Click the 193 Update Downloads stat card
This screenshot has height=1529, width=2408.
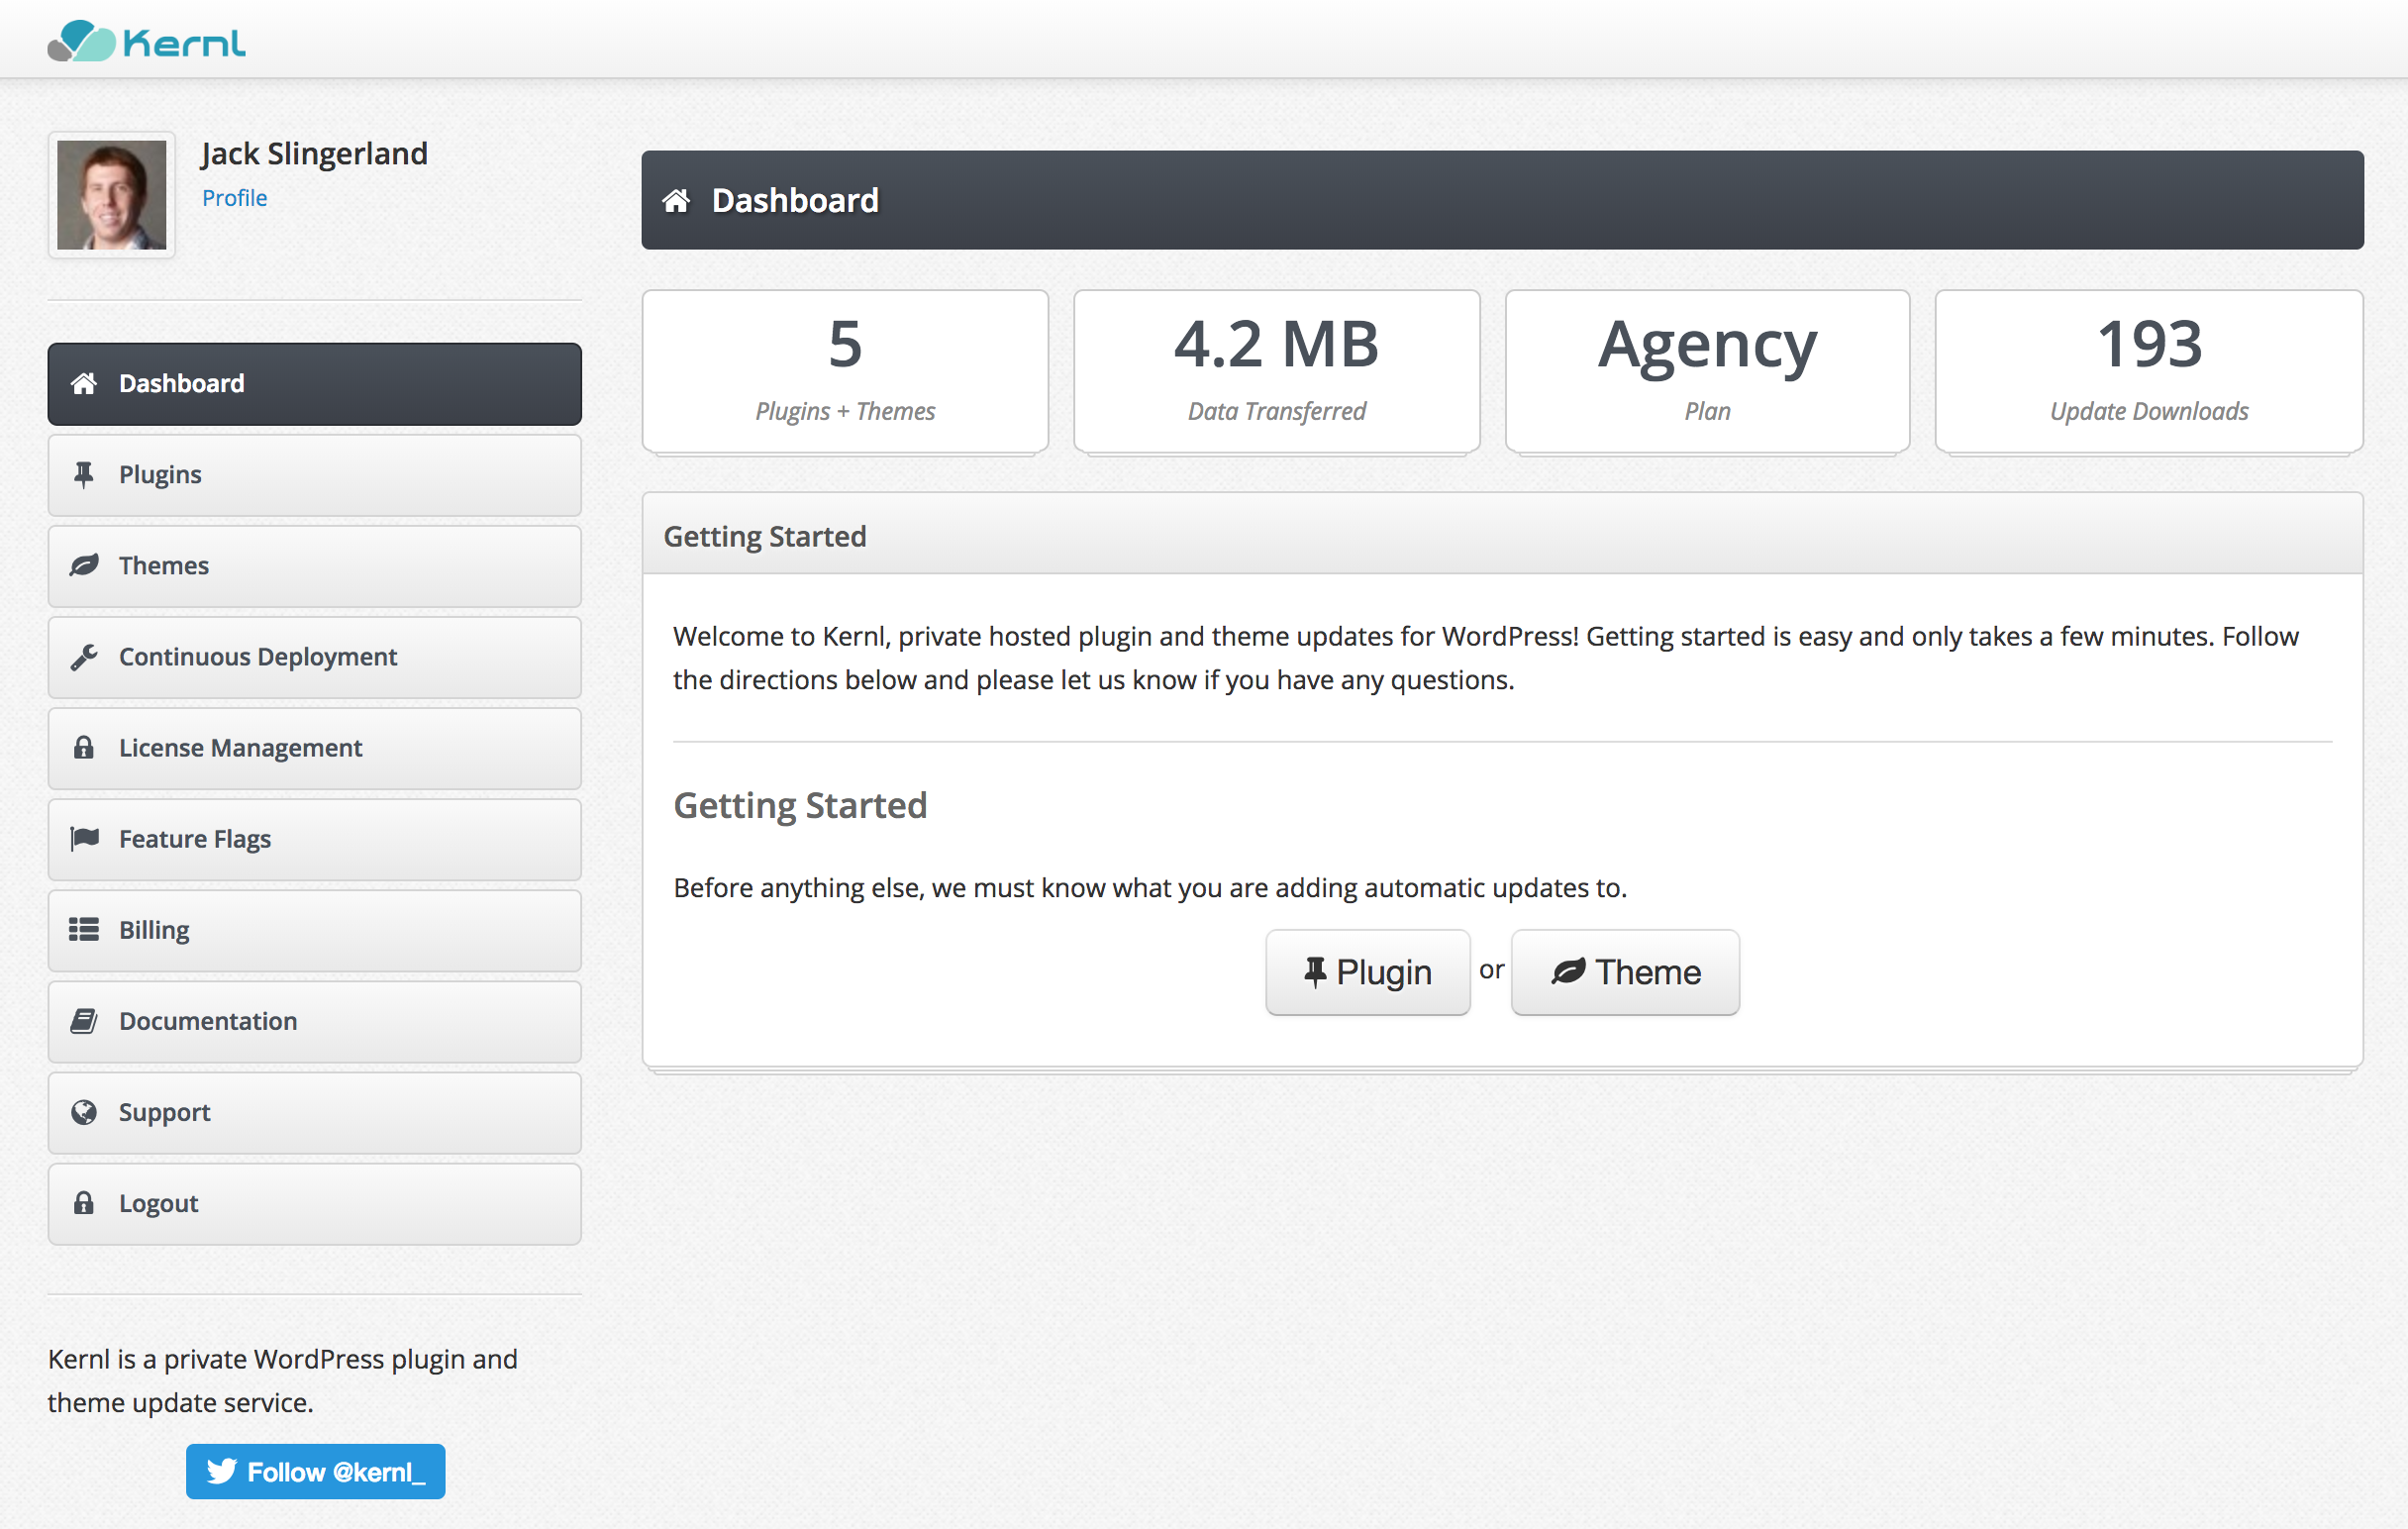(2148, 371)
